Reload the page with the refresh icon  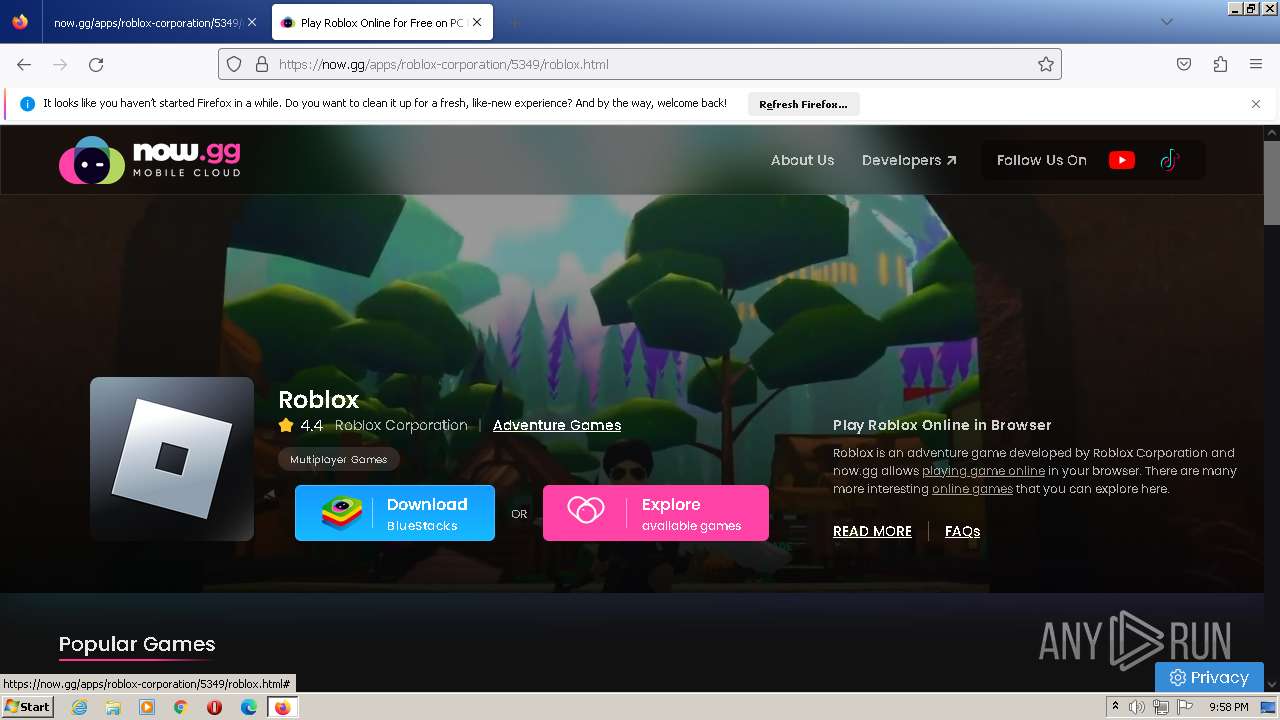tap(96, 64)
